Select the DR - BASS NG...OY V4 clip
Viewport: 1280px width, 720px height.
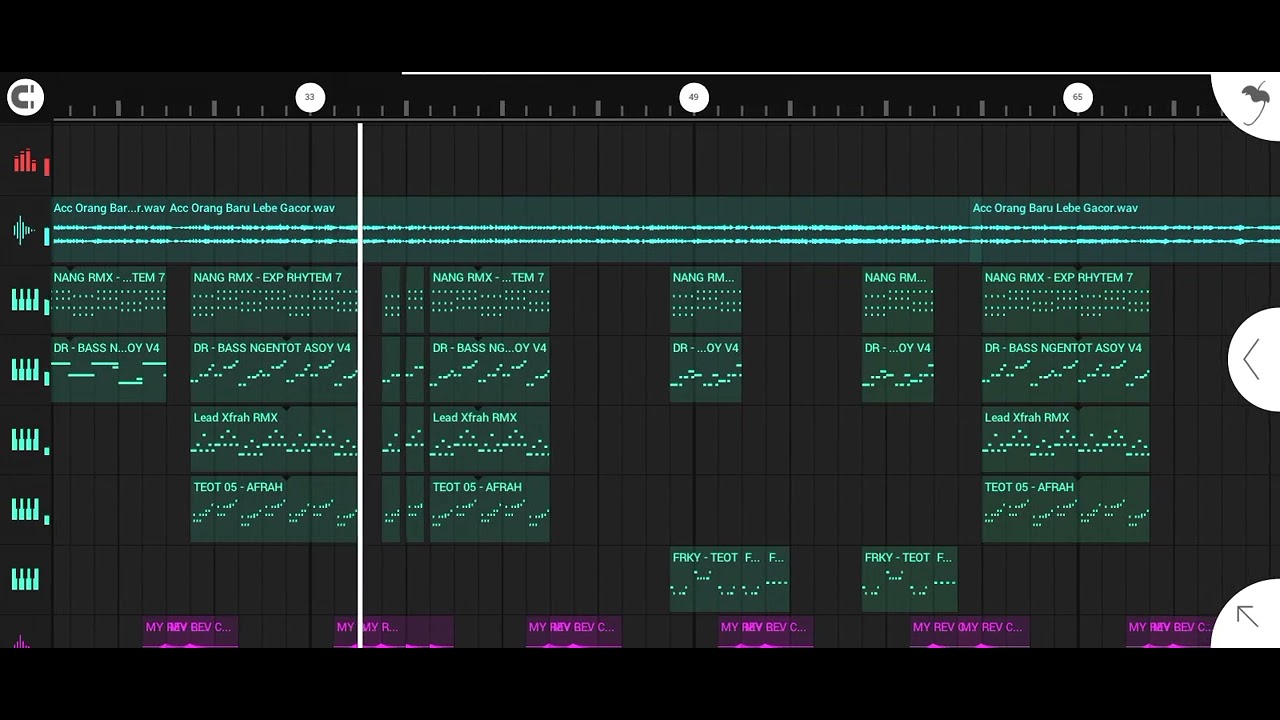pyautogui.click(x=490, y=370)
